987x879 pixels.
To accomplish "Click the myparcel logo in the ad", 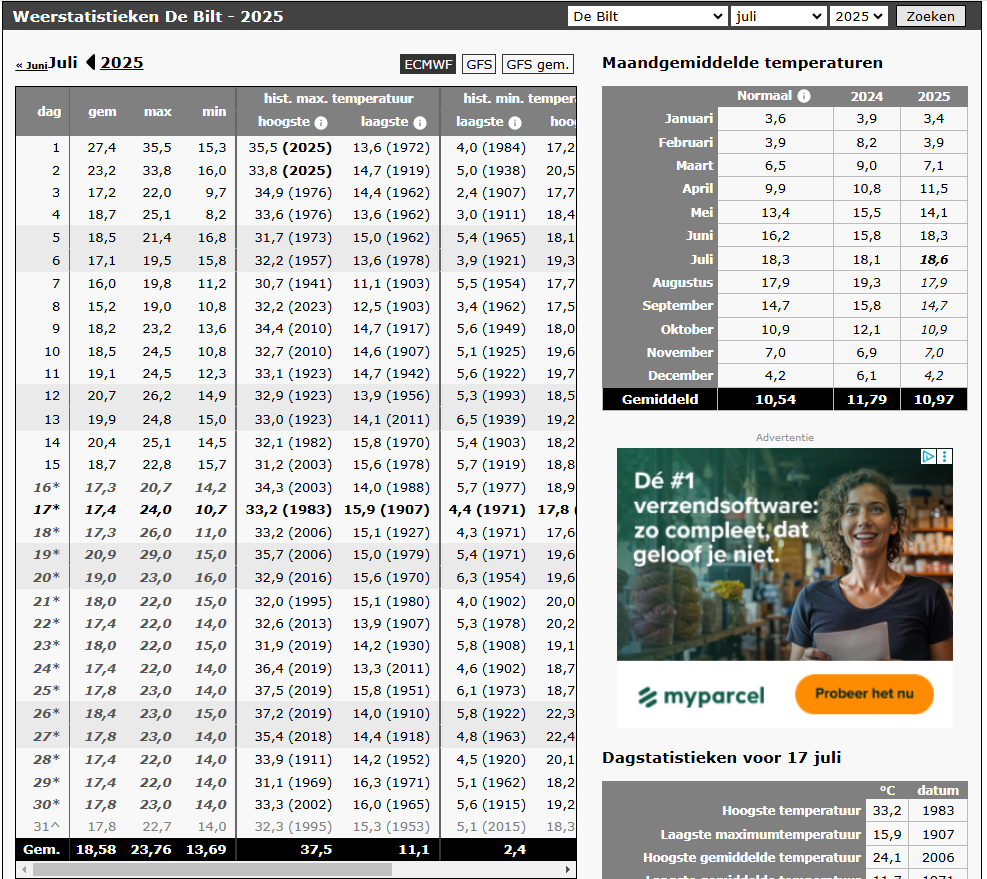I will [701, 696].
